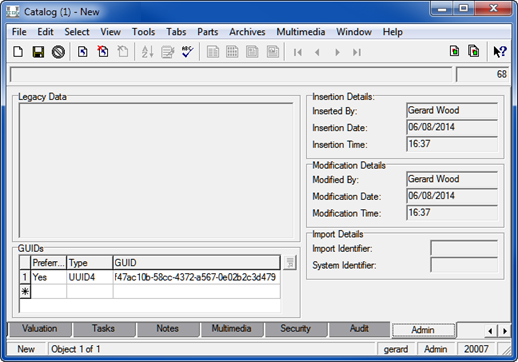Click the A-Z sort icon
The width and height of the screenshot is (518, 362).
pos(147,52)
